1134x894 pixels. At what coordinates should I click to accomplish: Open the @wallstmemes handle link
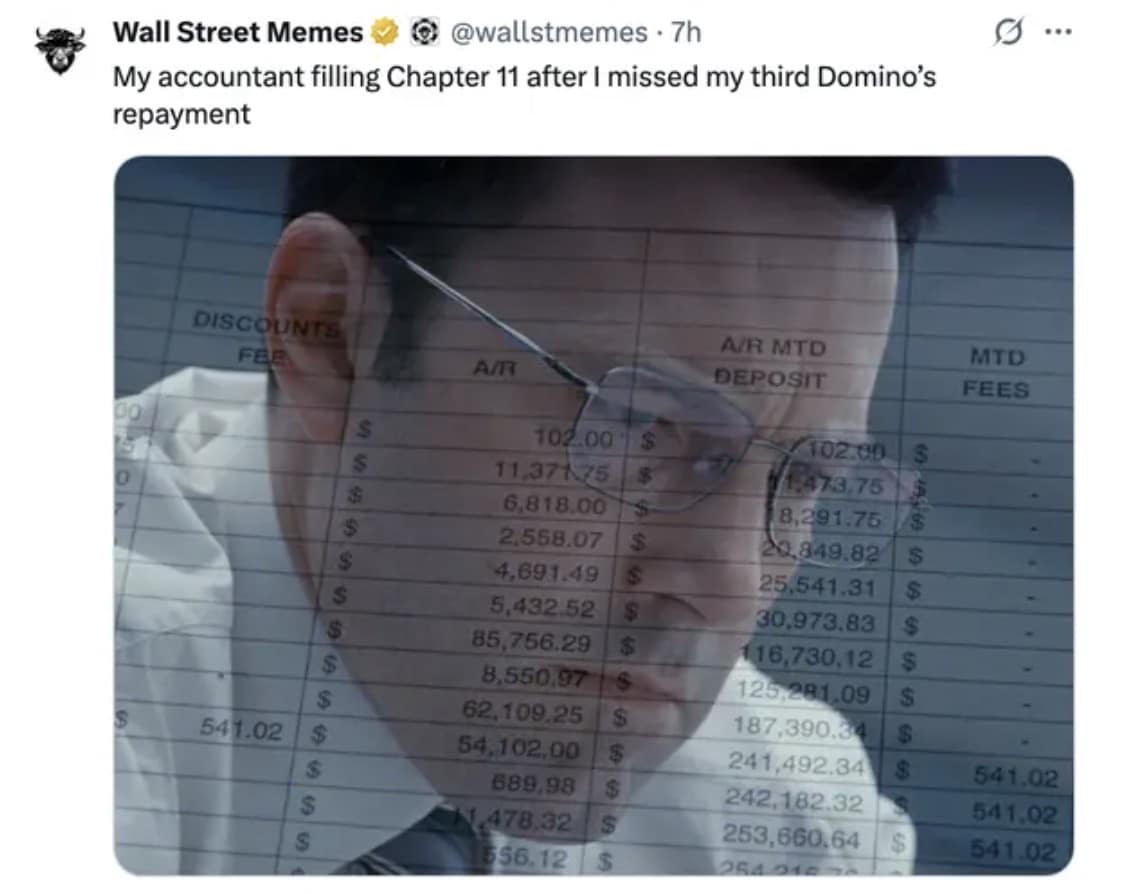pos(549,33)
